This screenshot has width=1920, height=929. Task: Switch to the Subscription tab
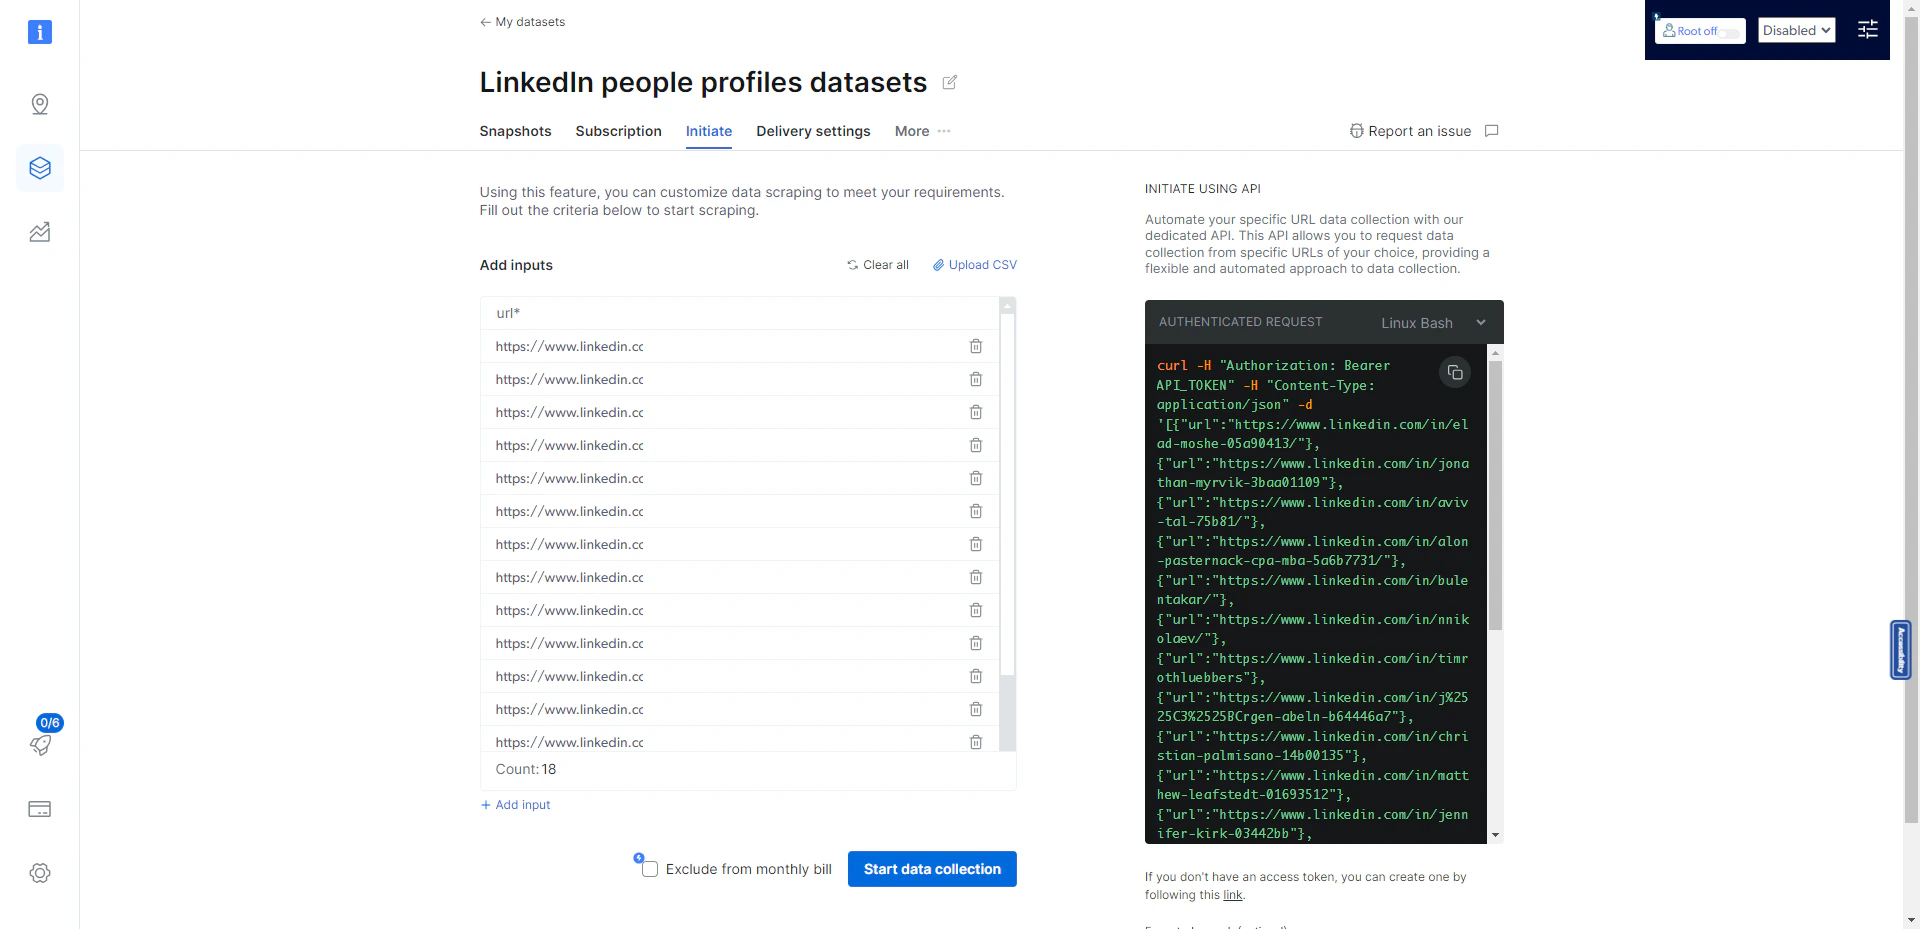[x=618, y=131]
